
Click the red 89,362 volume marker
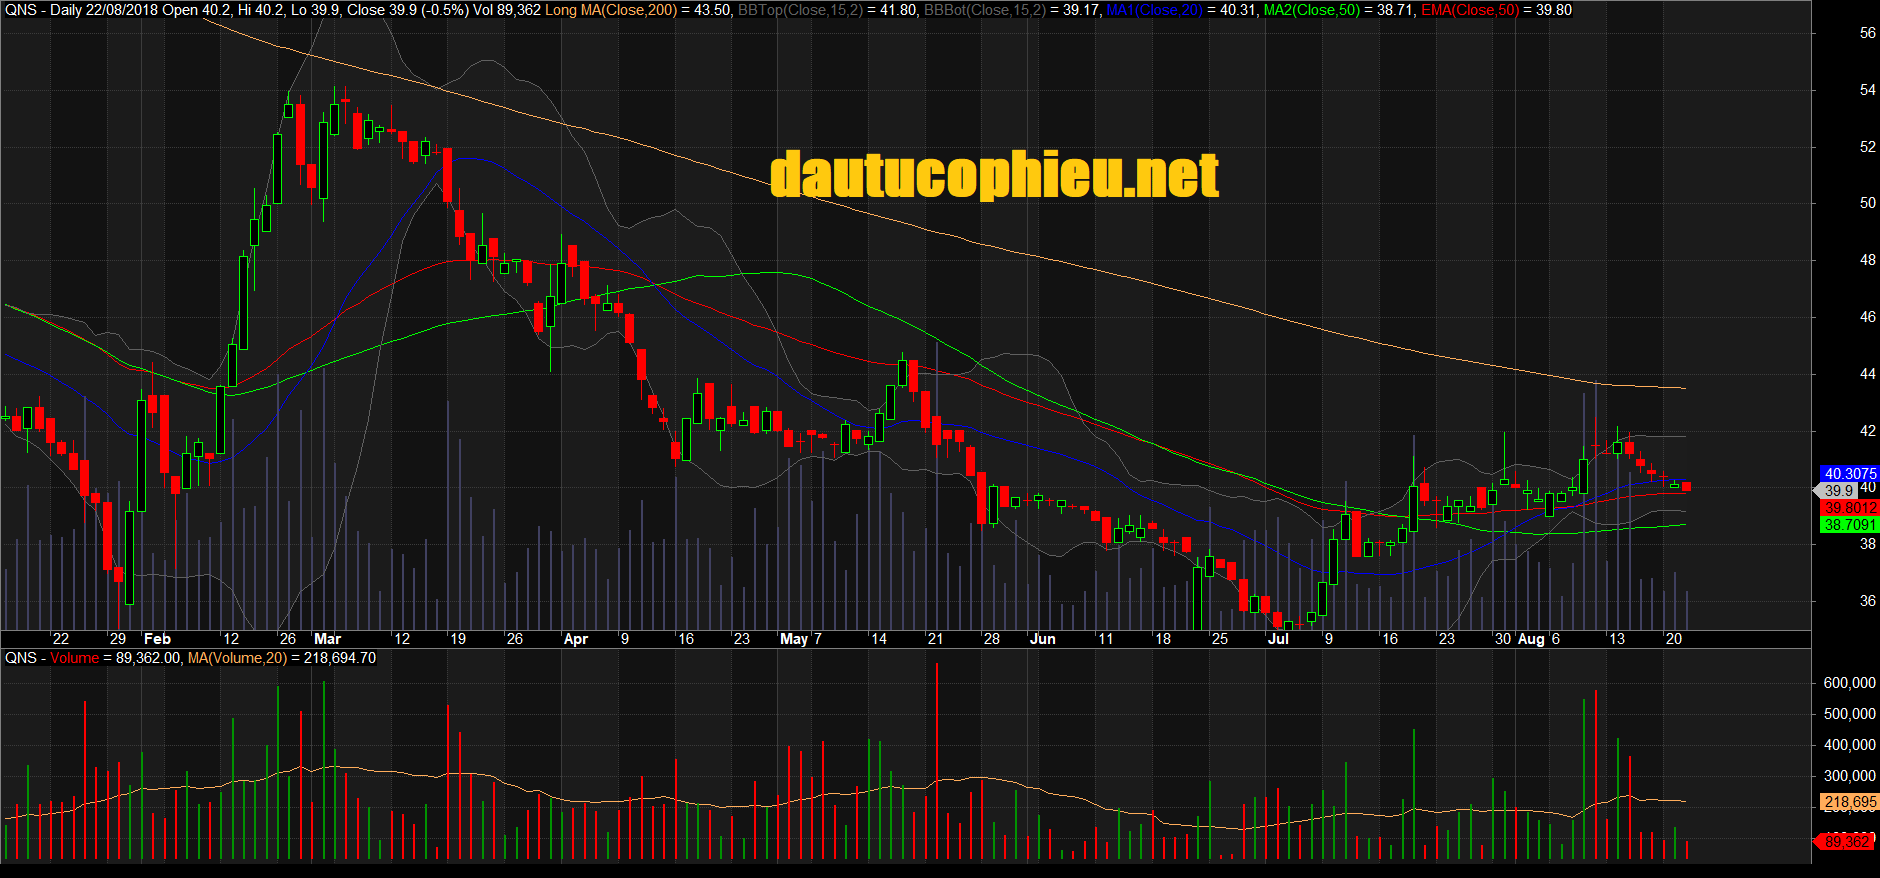pos(1847,842)
